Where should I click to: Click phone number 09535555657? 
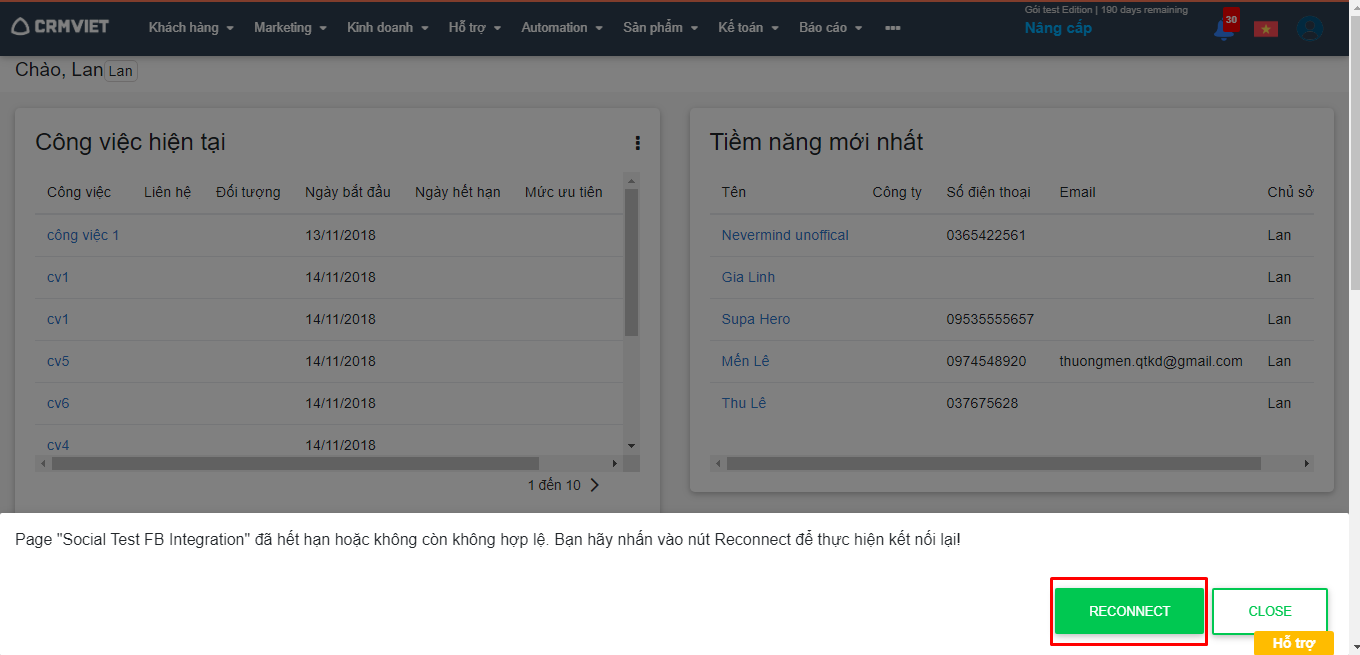tap(990, 319)
